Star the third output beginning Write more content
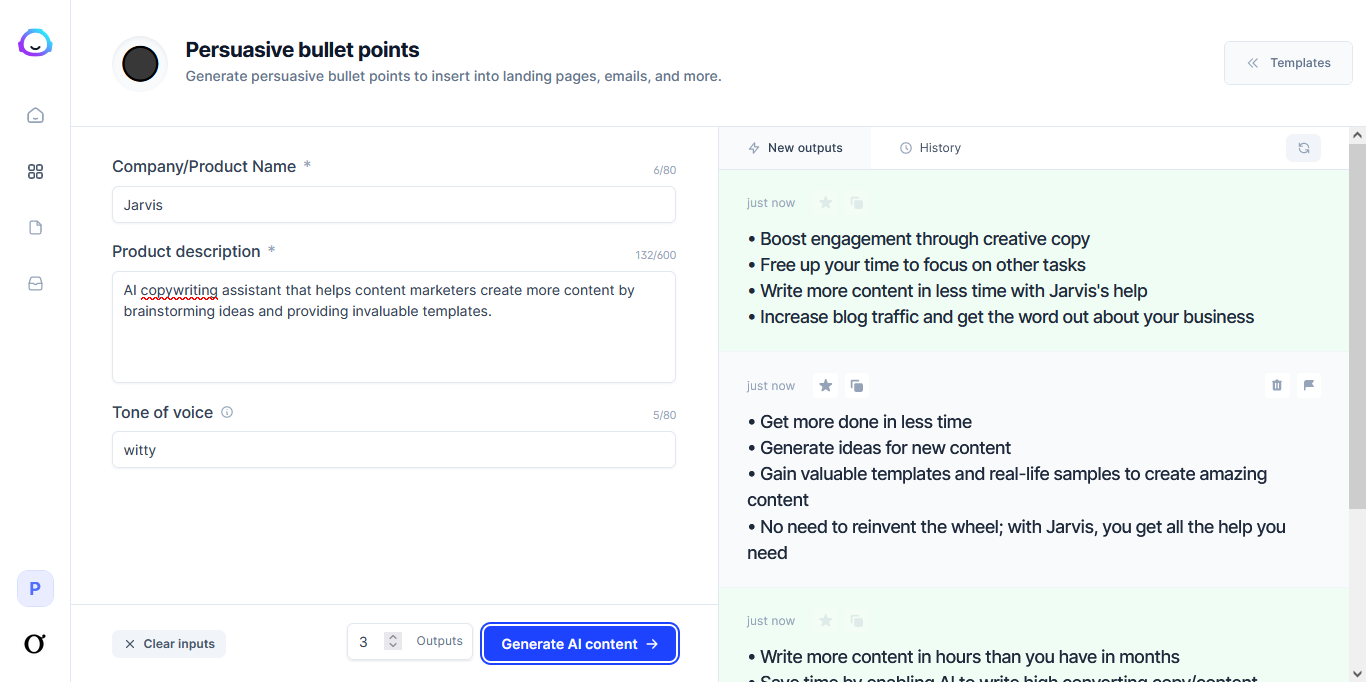This screenshot has height=683, width=1366. [825, 621]
